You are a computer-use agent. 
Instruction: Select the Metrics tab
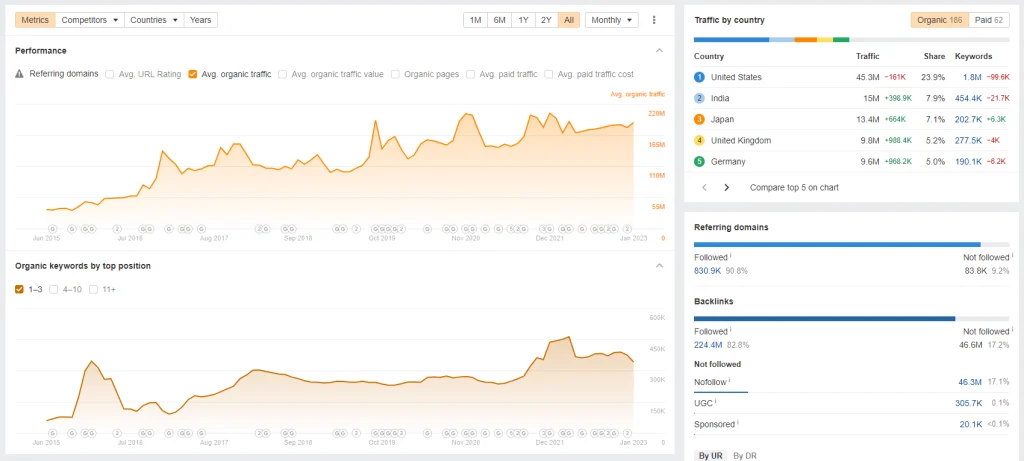[35, 20]
